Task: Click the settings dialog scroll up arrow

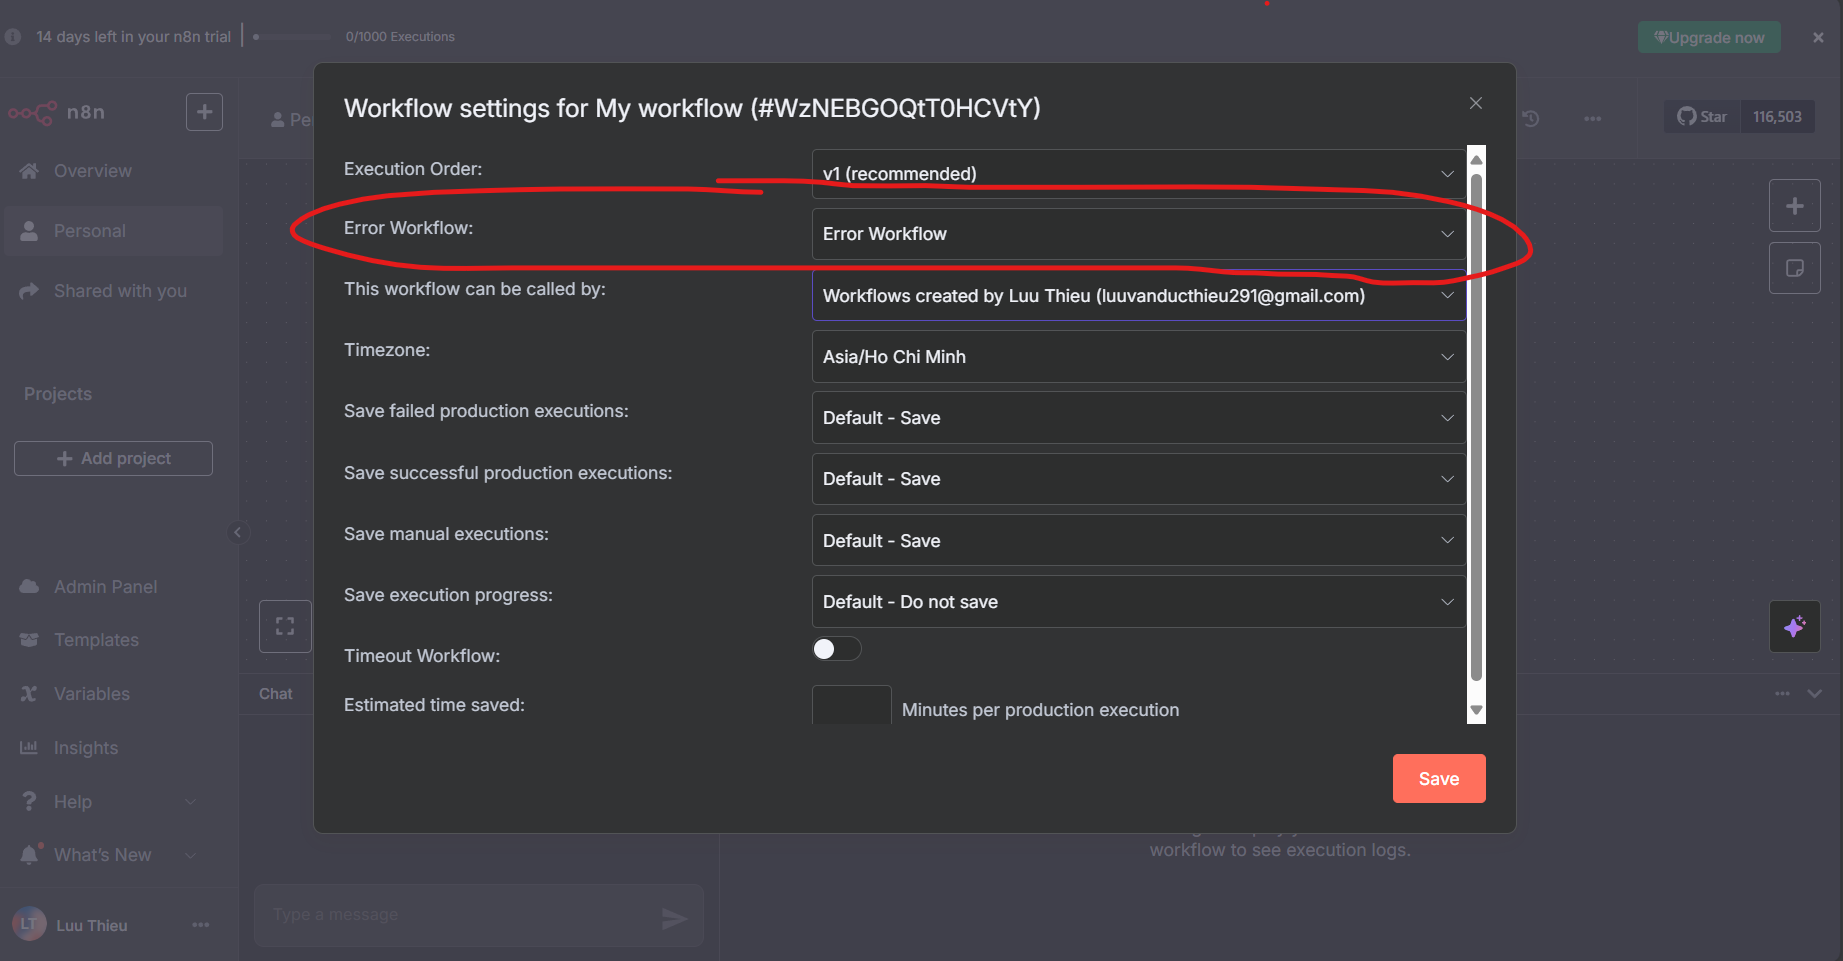Action: point(1476,160)
